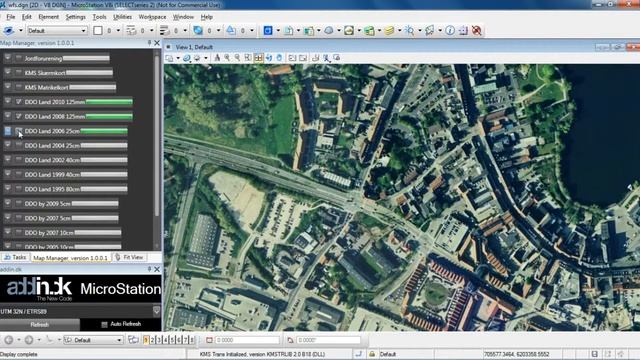Toggle view 2 button in view groups
Viewport: 640px width, 360px height.
(153, 340)
